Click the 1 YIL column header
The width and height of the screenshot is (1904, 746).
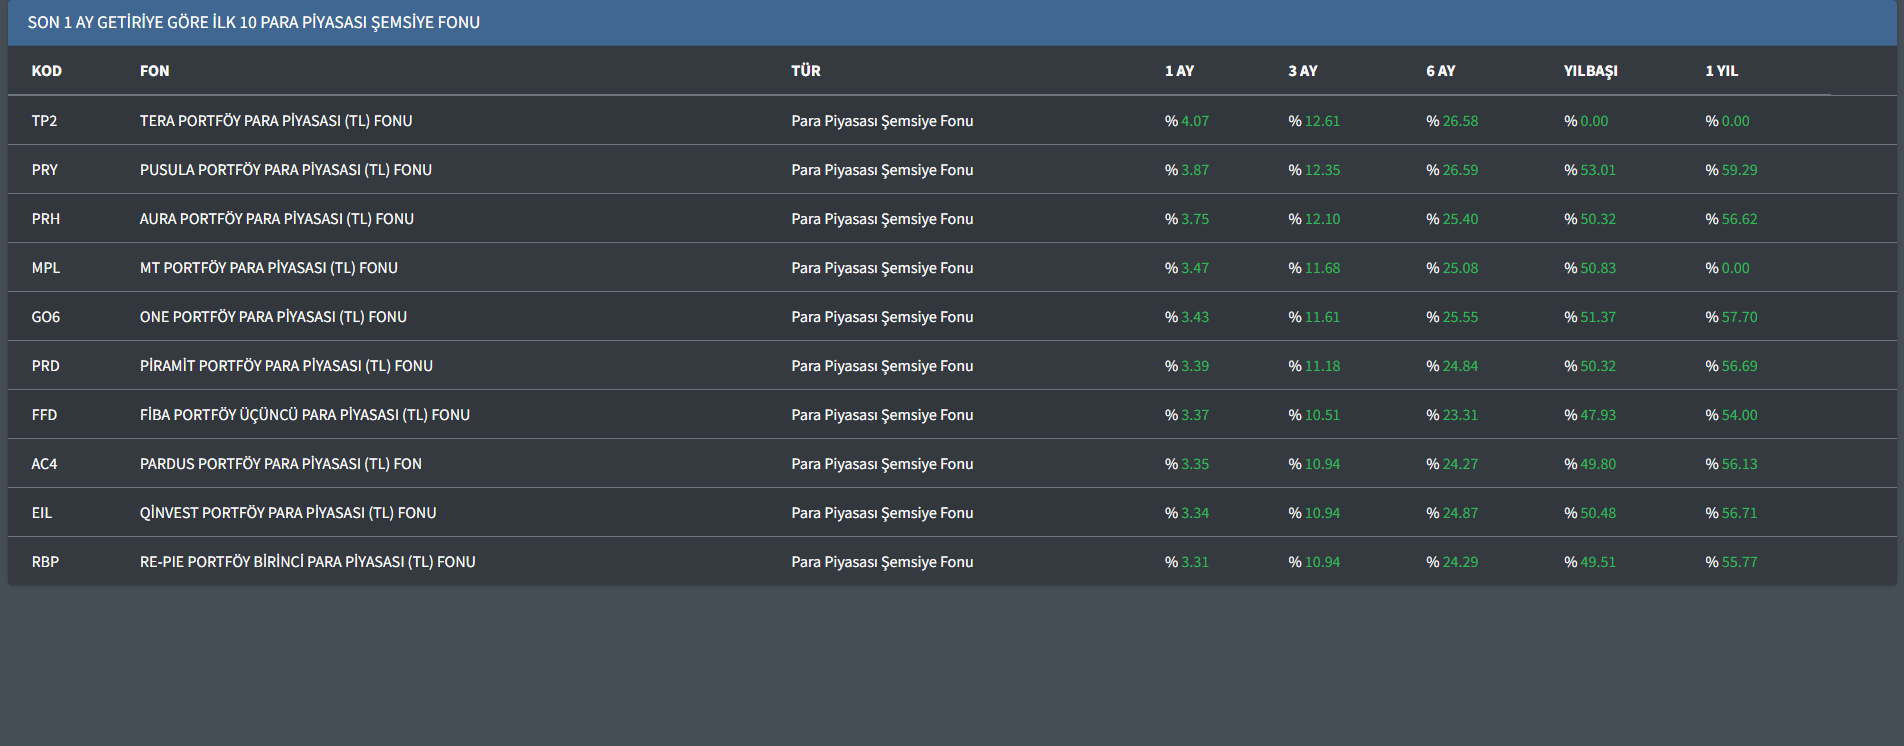click(1722, 71)
